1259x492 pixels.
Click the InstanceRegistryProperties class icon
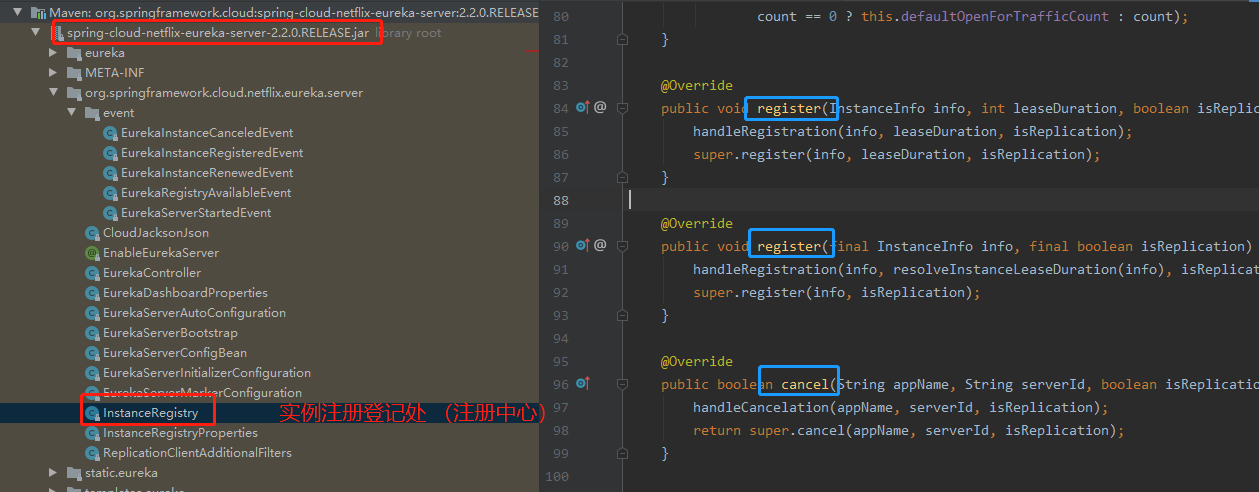[93, 433]
